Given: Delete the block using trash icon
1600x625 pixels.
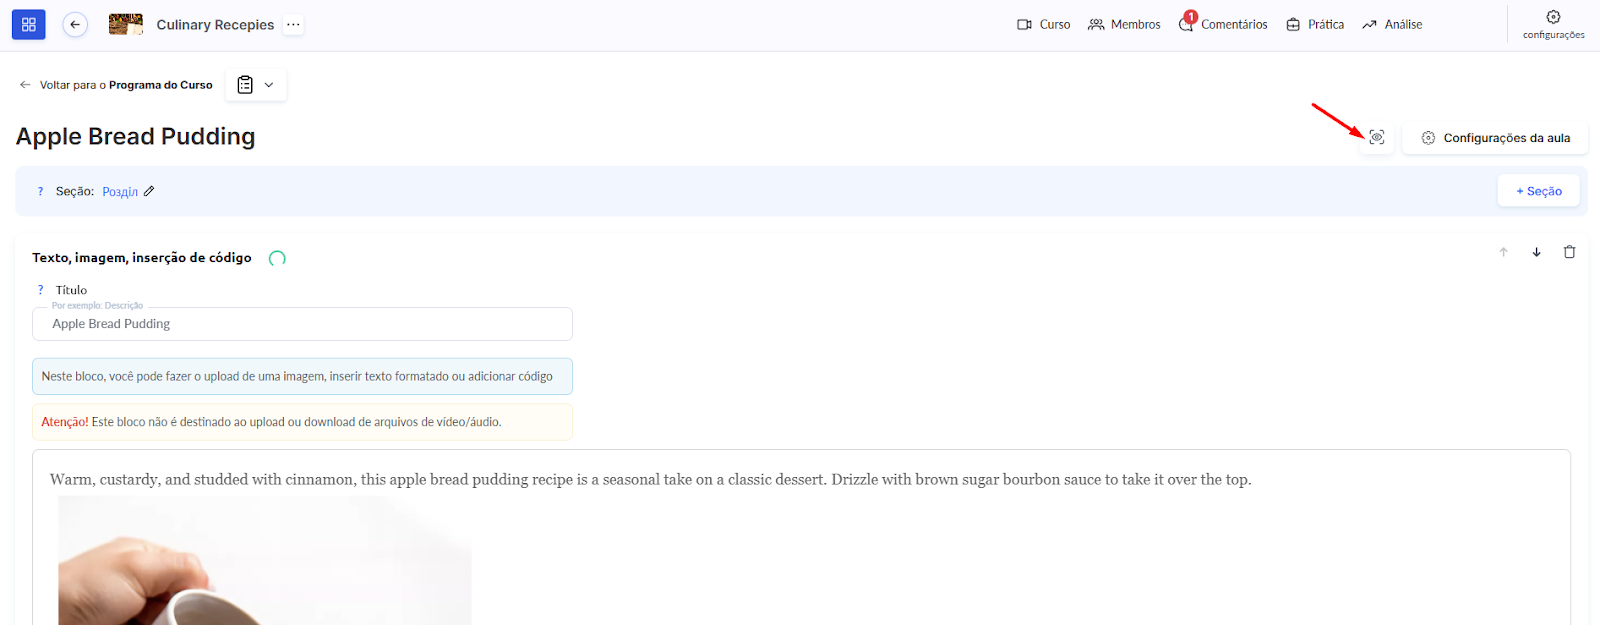Looking at the screenshot, I should tap(1569, 252).
